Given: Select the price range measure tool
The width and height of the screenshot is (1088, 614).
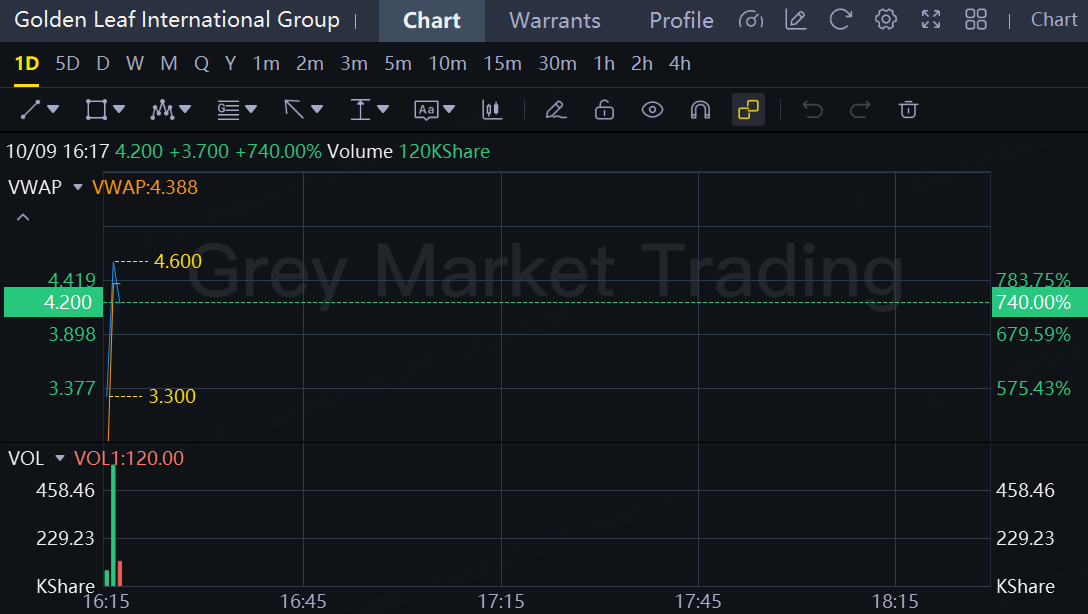Looking at the screenshot, I should (360, 110).
